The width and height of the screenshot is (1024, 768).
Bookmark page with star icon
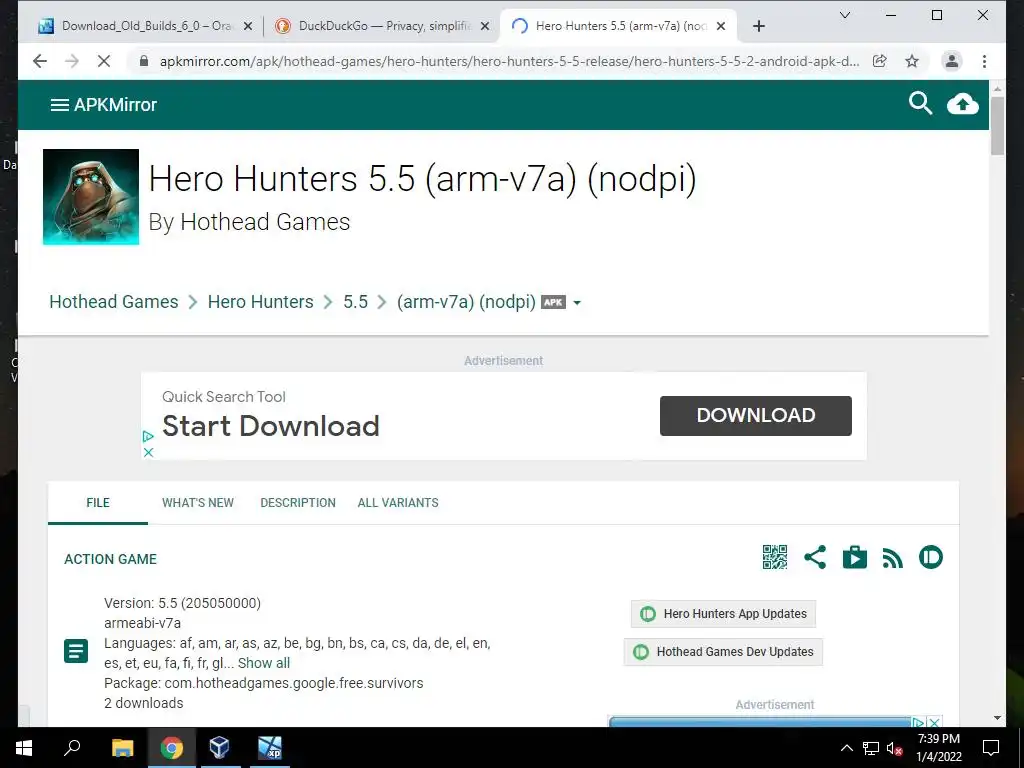912,61
